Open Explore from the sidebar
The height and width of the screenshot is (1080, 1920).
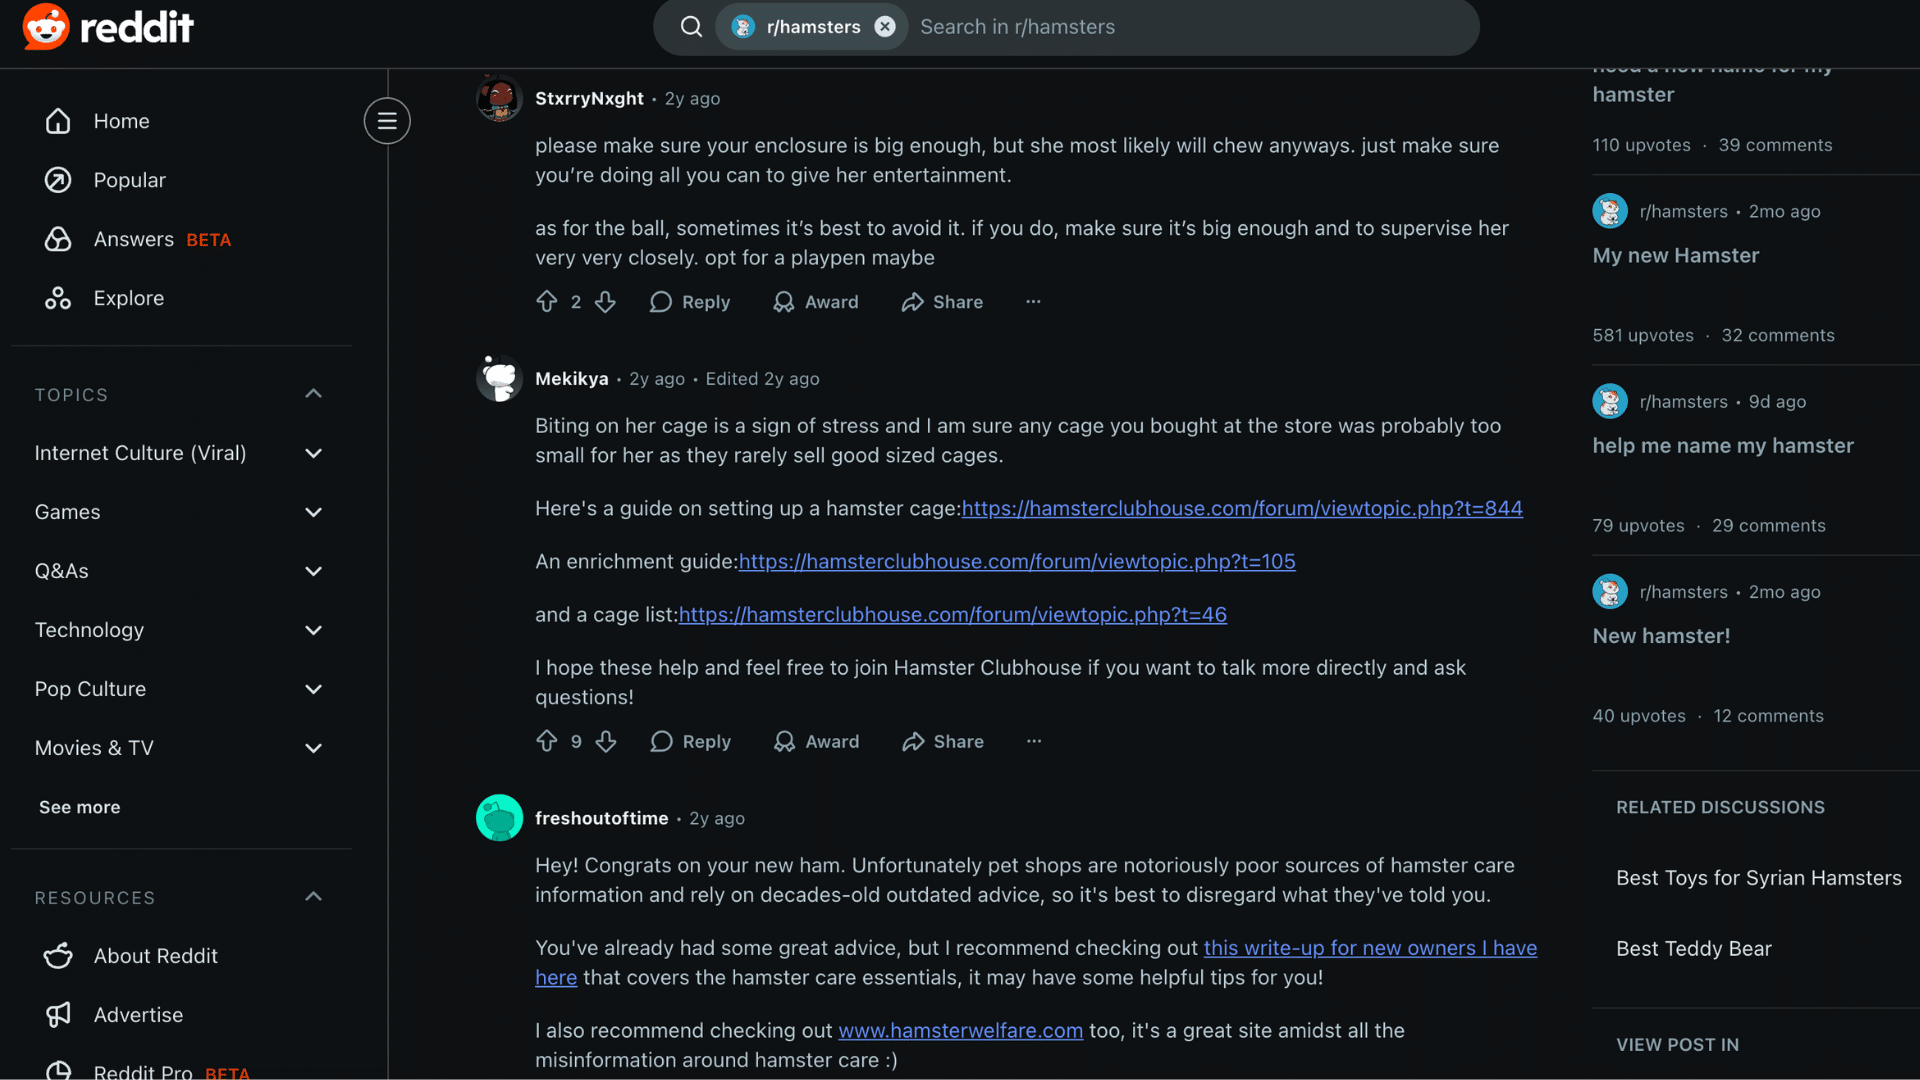tap(128, 298)
